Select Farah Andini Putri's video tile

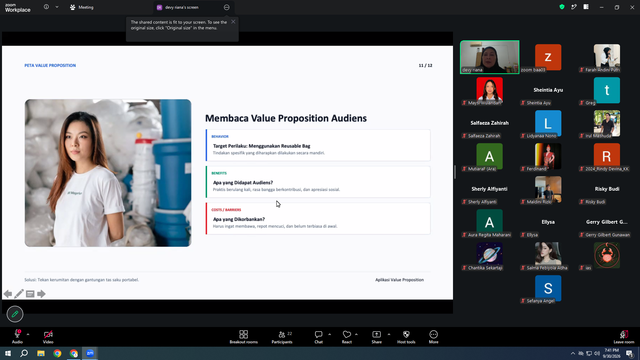(x=607, y=58)
